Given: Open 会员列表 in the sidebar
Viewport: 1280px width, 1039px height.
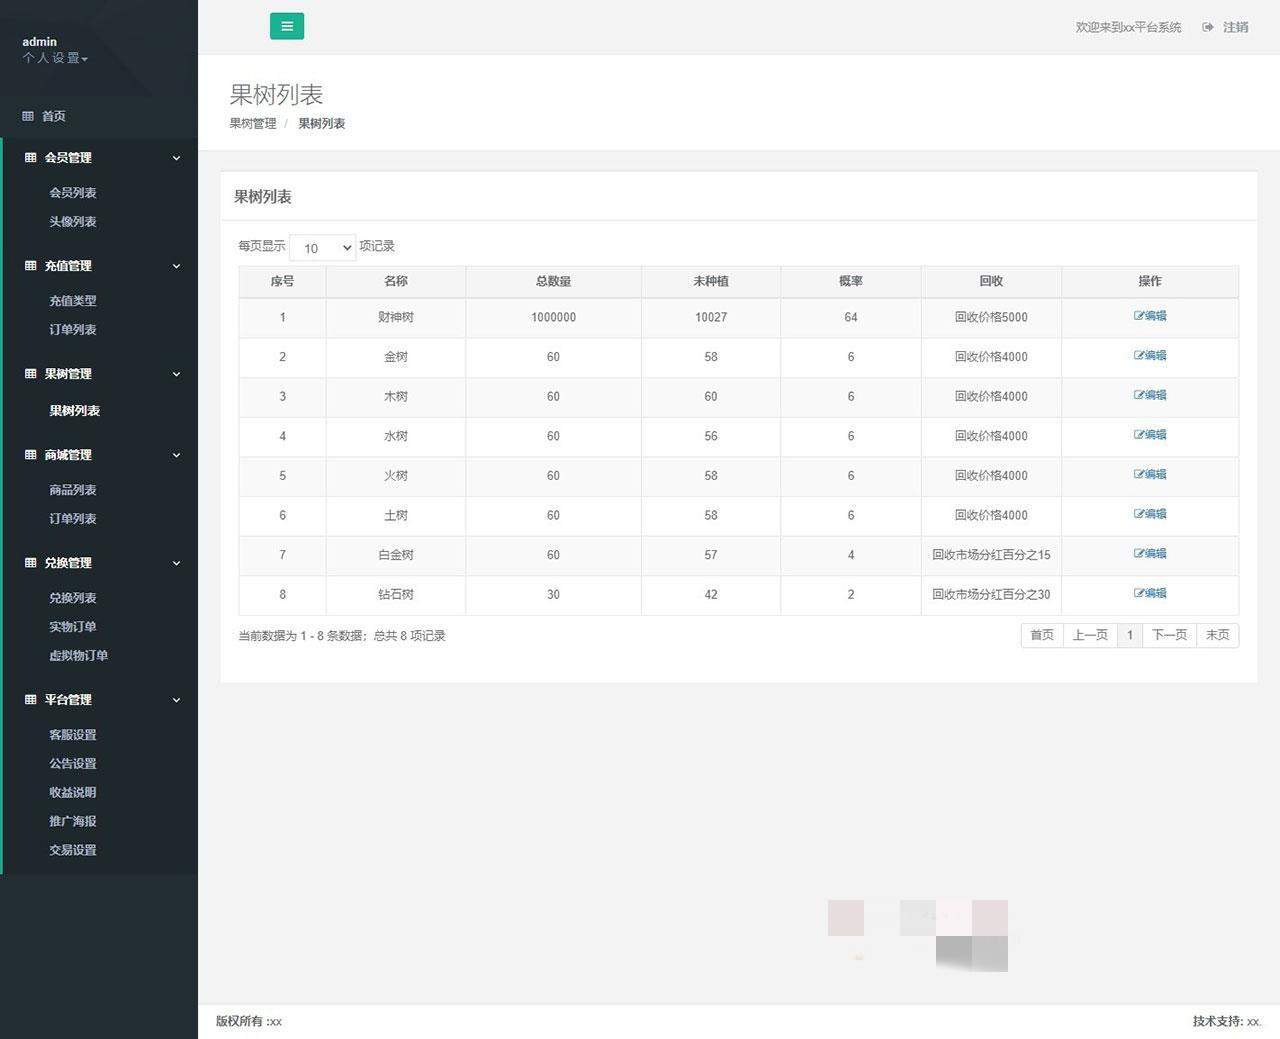Looking at the screenshot, I should (73, 193).
